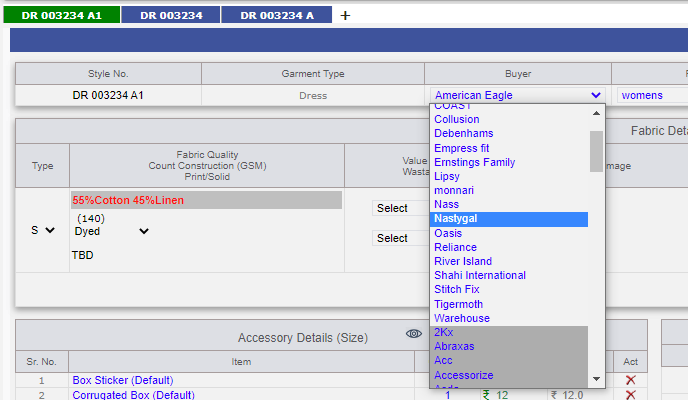Open the Buyer dropdown showing American Eagle
Screen dimensions: 688x400
[517, 95]
